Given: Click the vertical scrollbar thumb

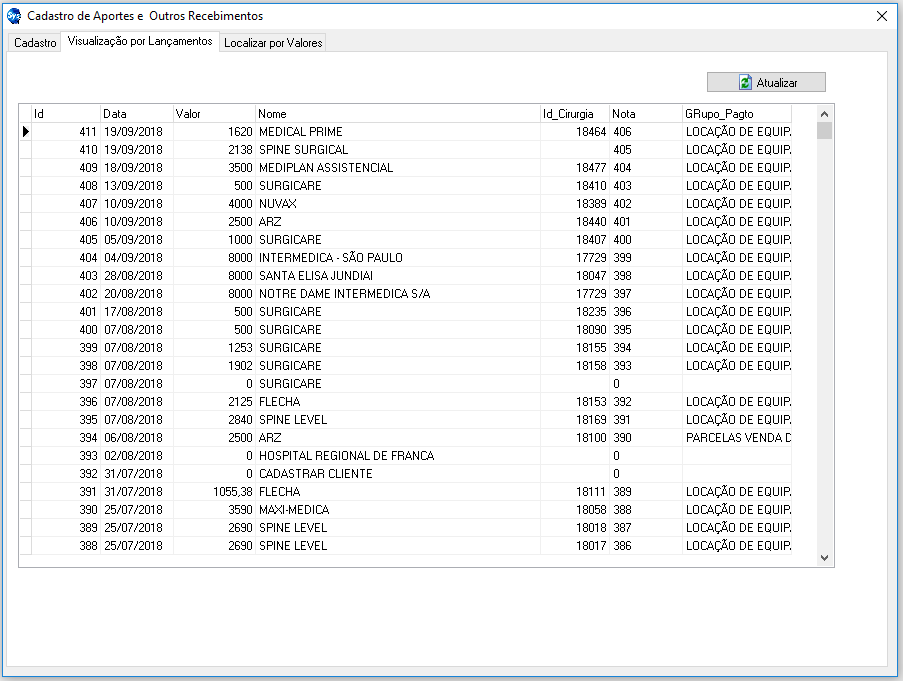Looking at the screenshot, I should 824,131.
